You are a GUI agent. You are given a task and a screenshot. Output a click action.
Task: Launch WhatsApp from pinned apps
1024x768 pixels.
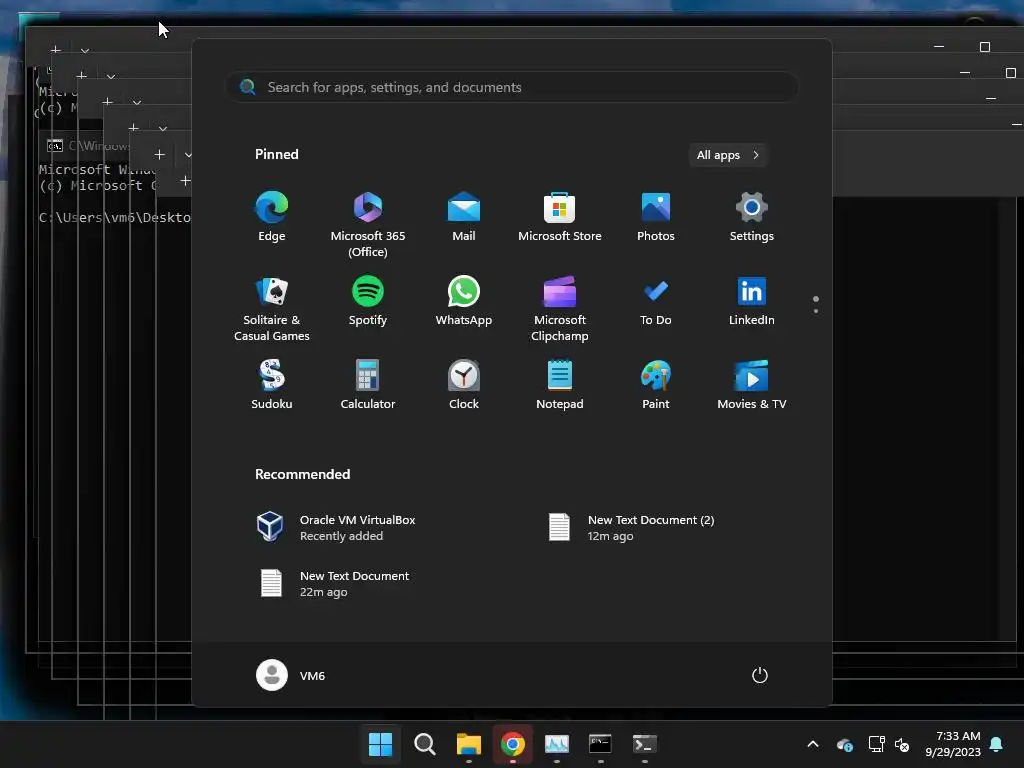(464, 301)
